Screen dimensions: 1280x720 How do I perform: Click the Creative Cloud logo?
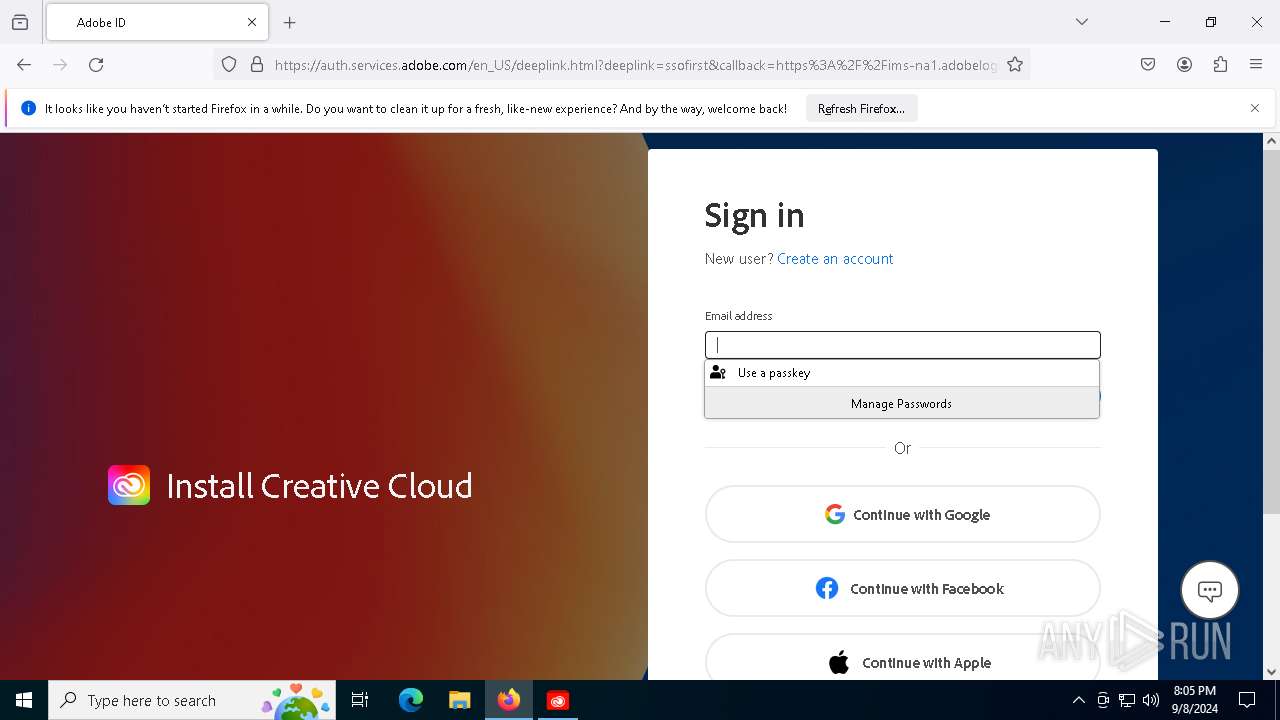coord(129,485)
